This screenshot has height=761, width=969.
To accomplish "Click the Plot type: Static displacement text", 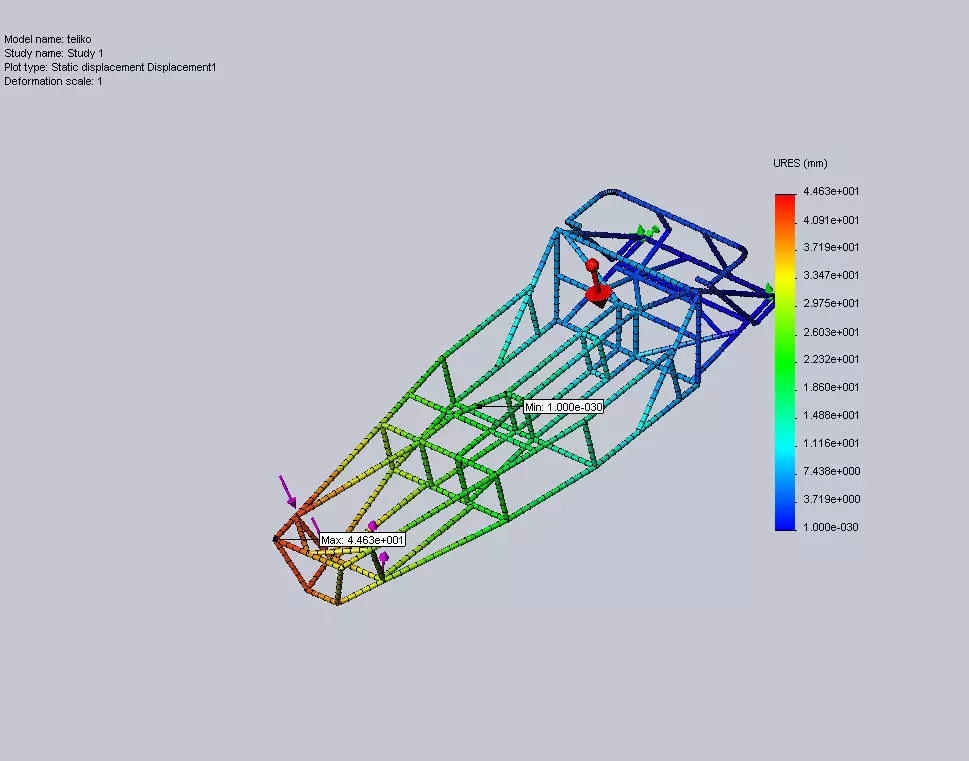I will click(110, 67).
